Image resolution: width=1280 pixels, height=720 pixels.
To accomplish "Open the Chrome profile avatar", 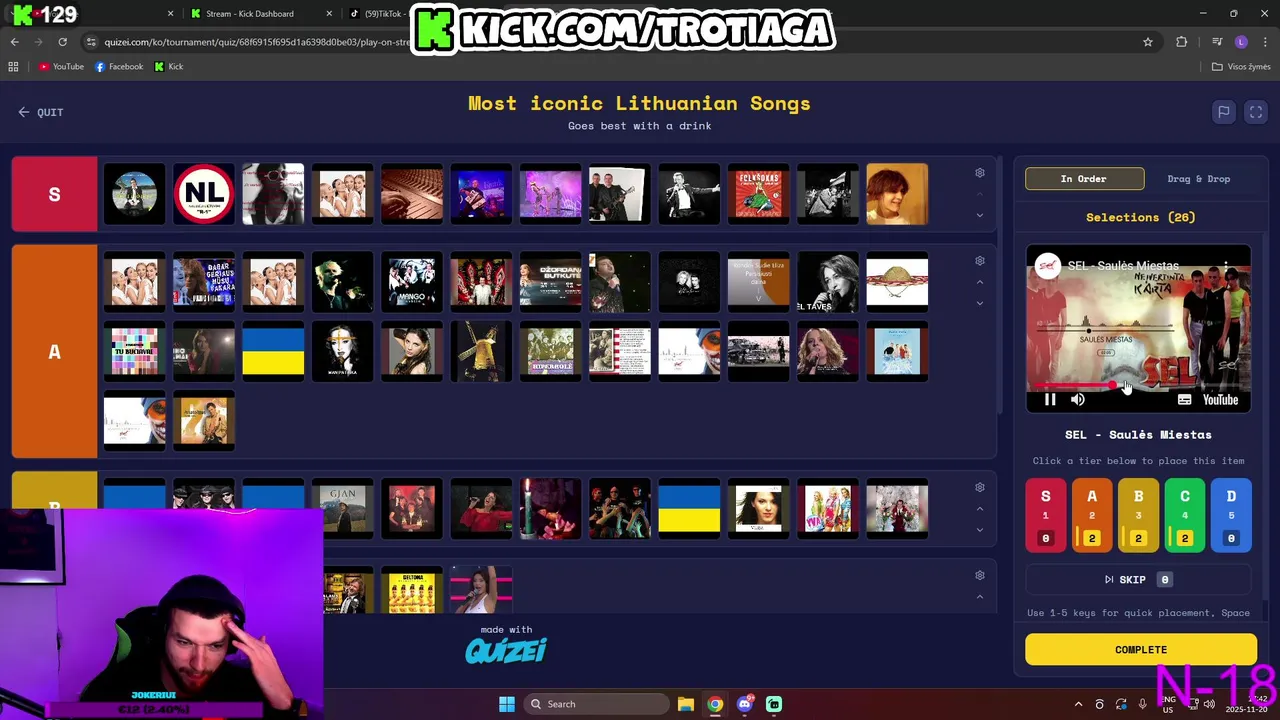I will coord(1241,42).
